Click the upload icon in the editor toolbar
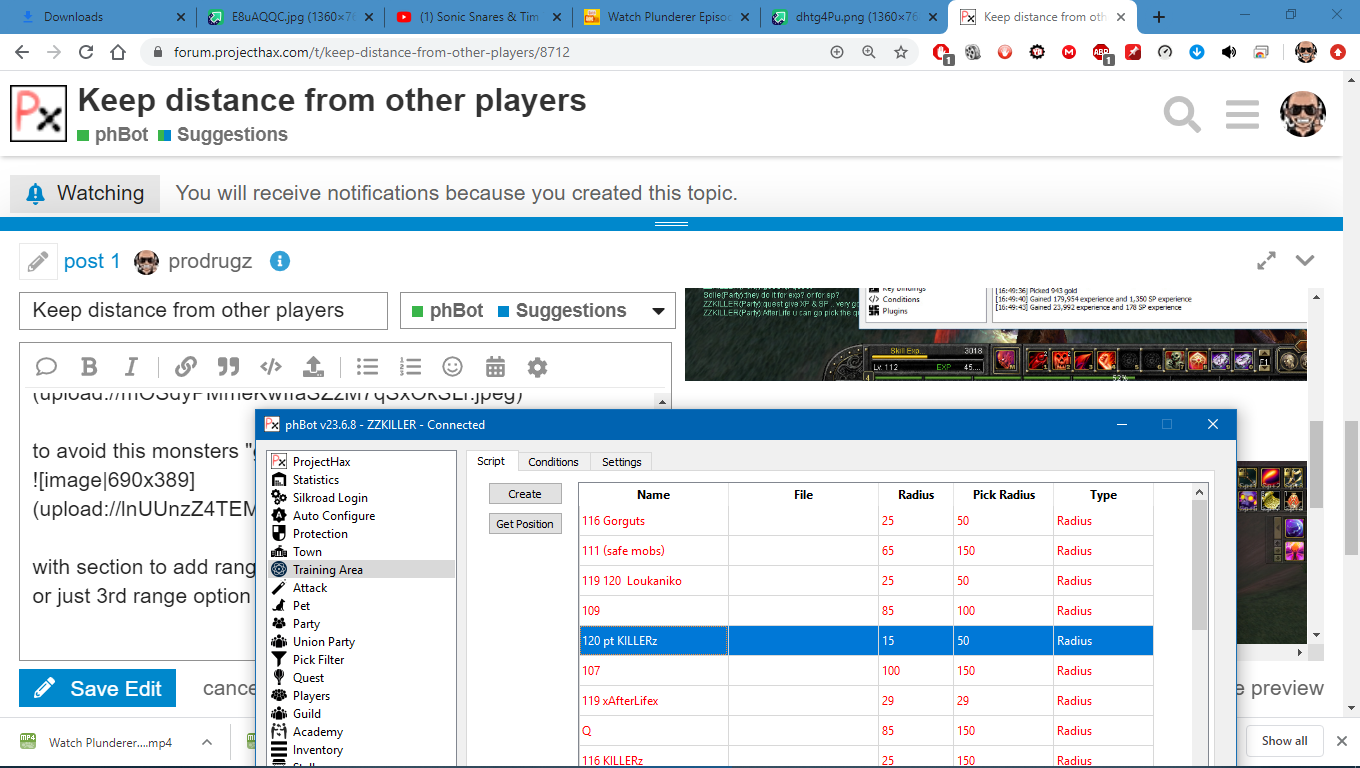 click(313, 367)
